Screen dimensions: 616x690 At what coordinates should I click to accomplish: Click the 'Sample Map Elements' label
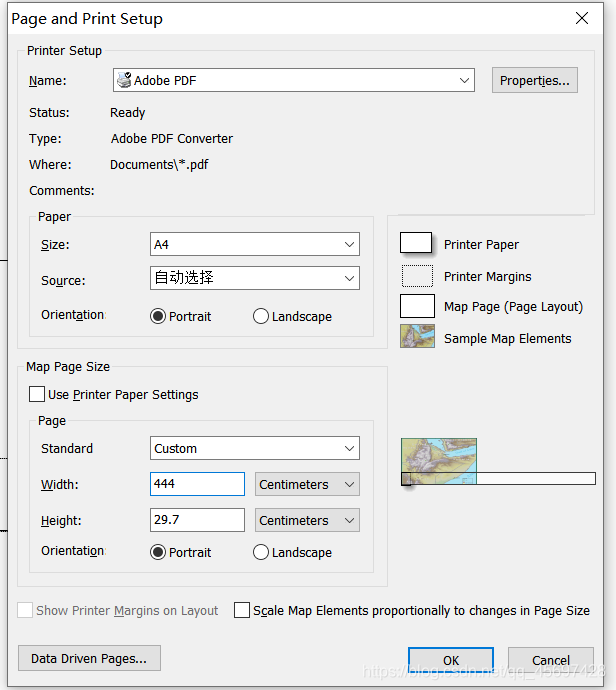pyautogui.click(x=507, y=338)
